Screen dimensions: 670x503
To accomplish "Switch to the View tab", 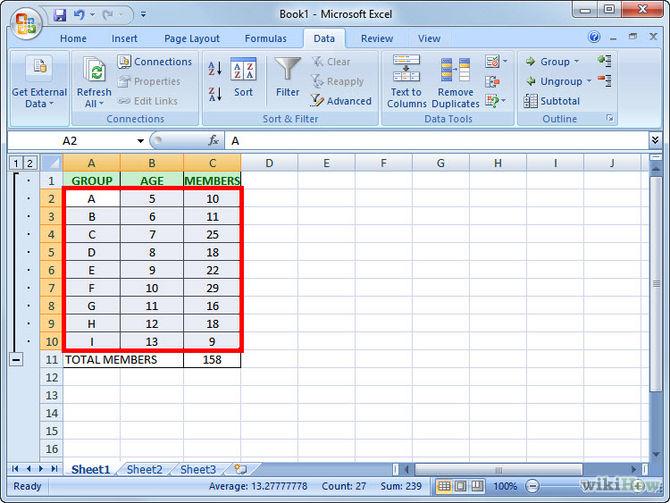I will tap(429, 38).
